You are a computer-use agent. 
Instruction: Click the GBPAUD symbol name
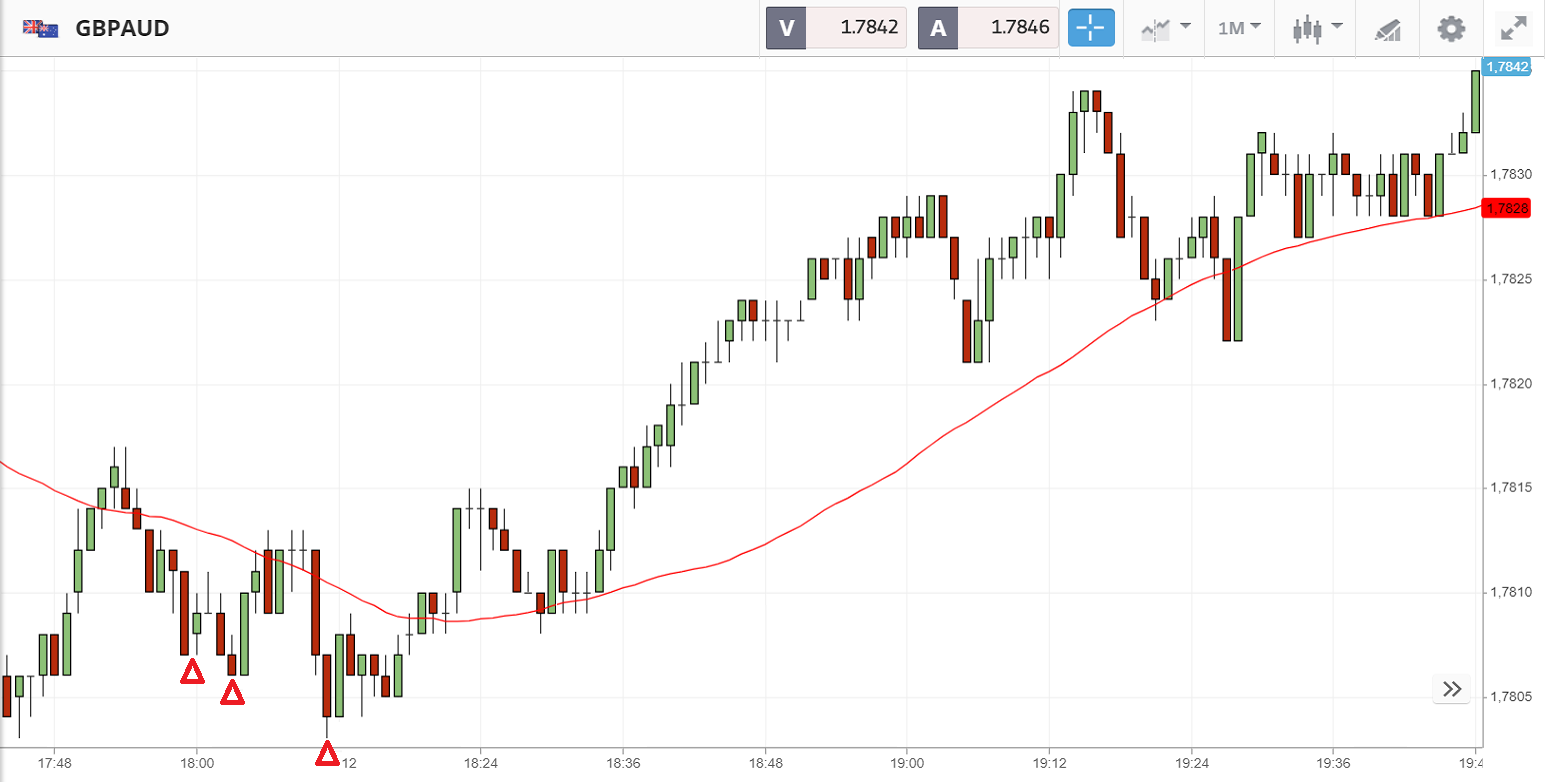(122, 28)
